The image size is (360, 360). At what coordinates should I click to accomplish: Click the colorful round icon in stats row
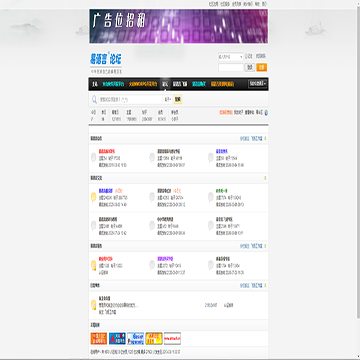266,113
